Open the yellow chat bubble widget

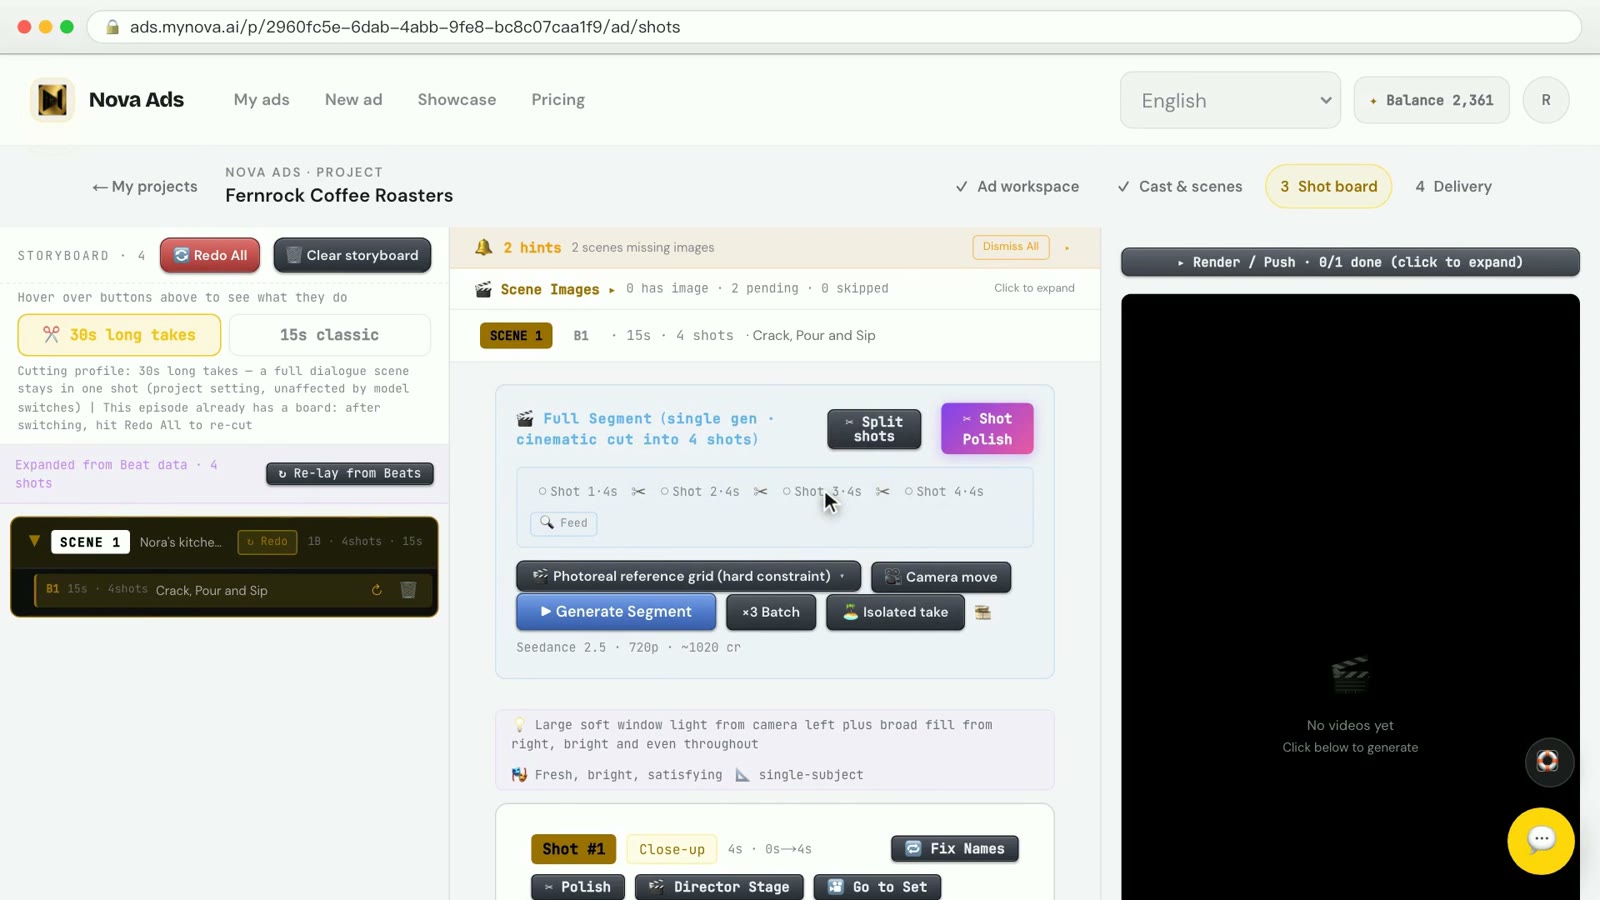click(x=1541, y=841)
